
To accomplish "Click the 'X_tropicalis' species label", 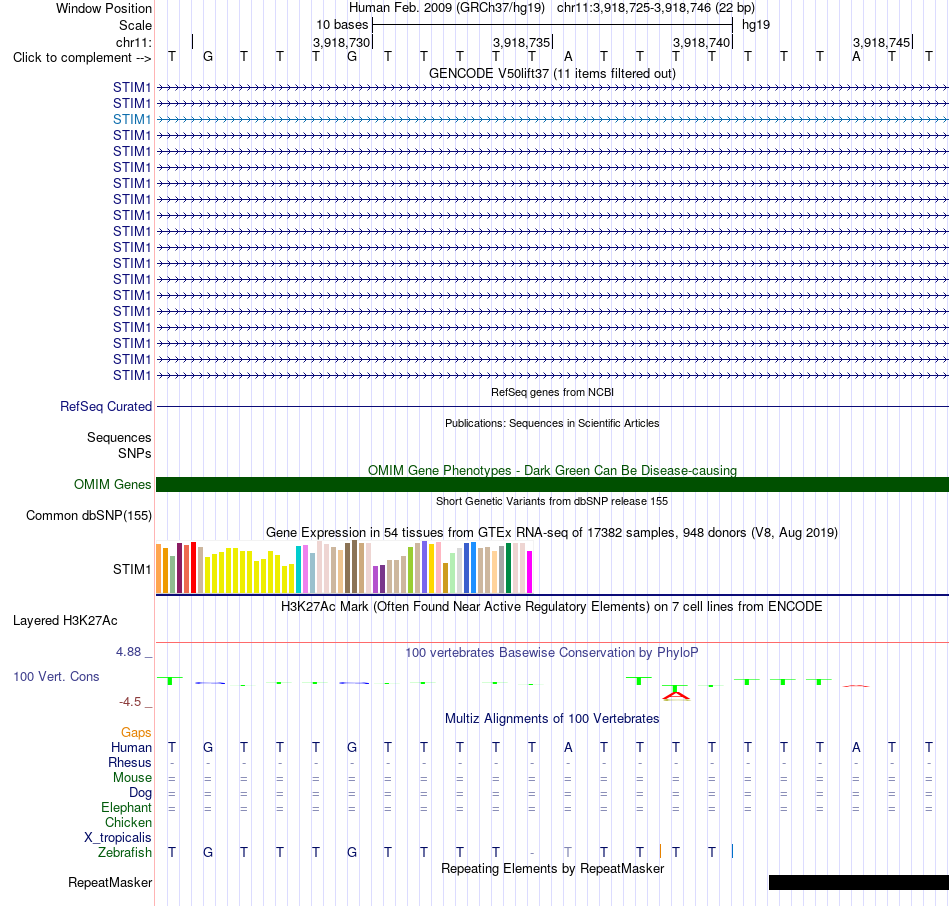I will tap(118, 838).
